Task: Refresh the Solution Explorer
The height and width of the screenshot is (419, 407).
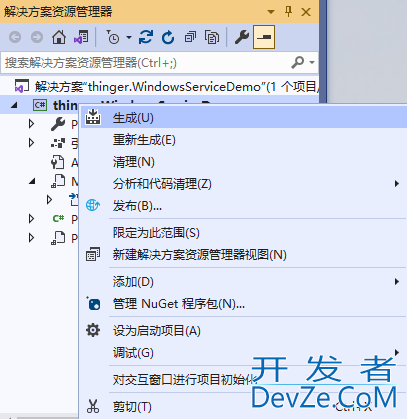Action: [168, 37]
